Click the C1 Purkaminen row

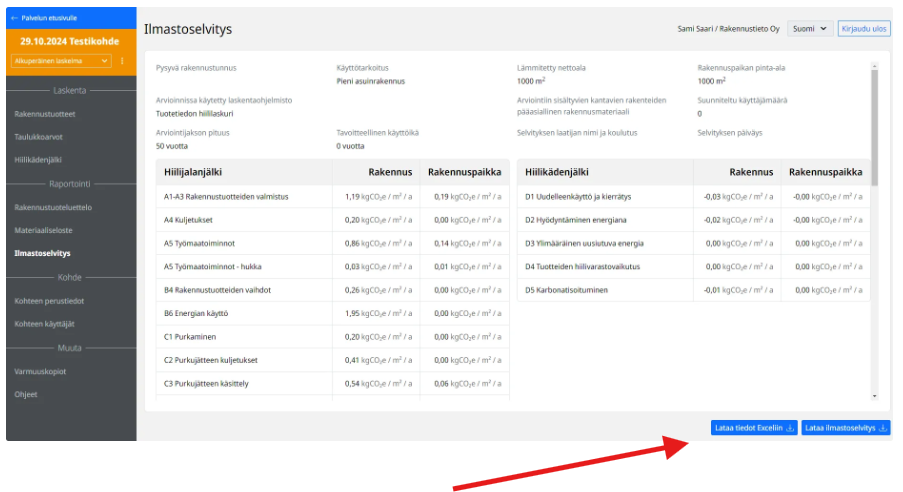click(332, 337)
